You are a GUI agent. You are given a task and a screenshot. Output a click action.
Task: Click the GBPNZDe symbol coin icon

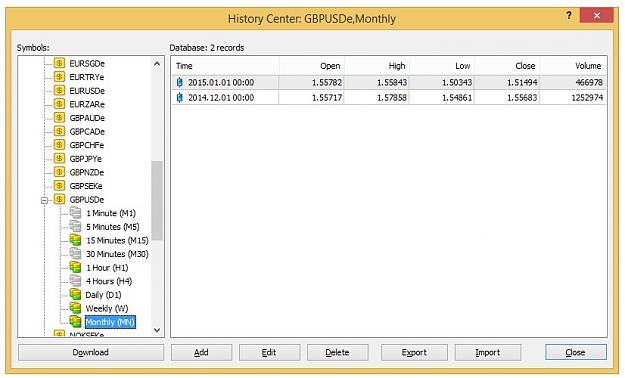point(59,172)
